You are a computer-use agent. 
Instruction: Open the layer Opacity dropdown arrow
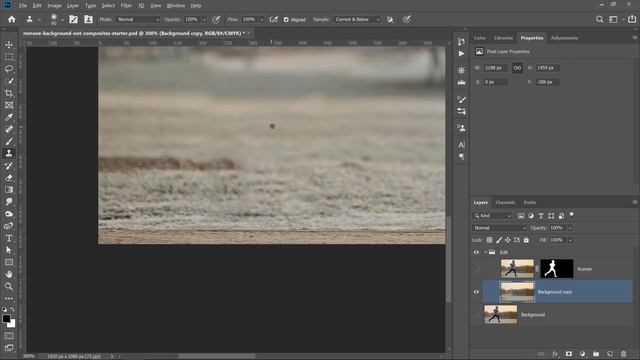[570, 228]
